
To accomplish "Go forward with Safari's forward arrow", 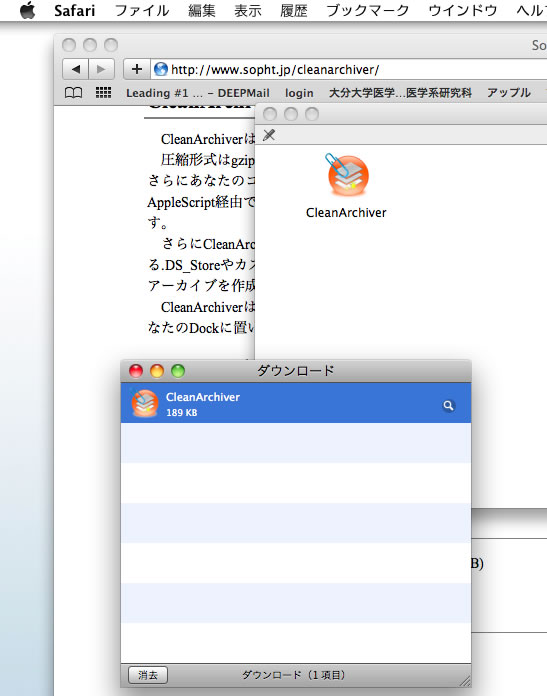I will [102, 69].
